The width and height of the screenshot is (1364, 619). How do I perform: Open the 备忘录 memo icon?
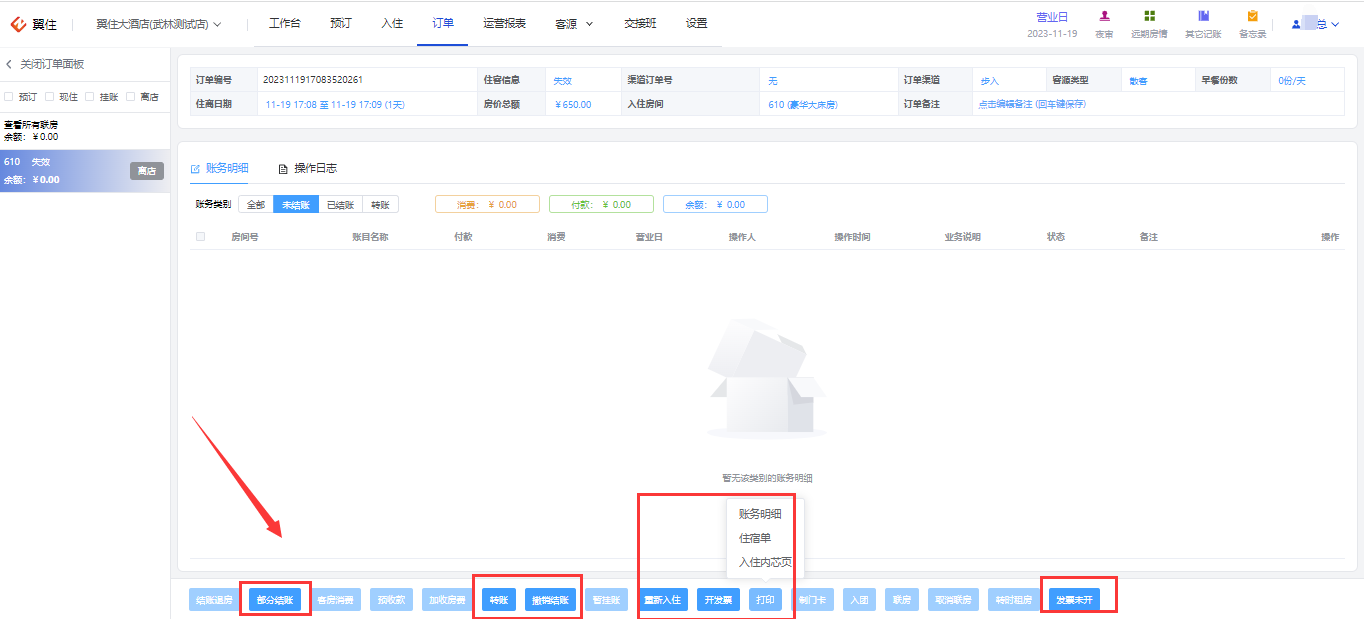point(1252,16)
